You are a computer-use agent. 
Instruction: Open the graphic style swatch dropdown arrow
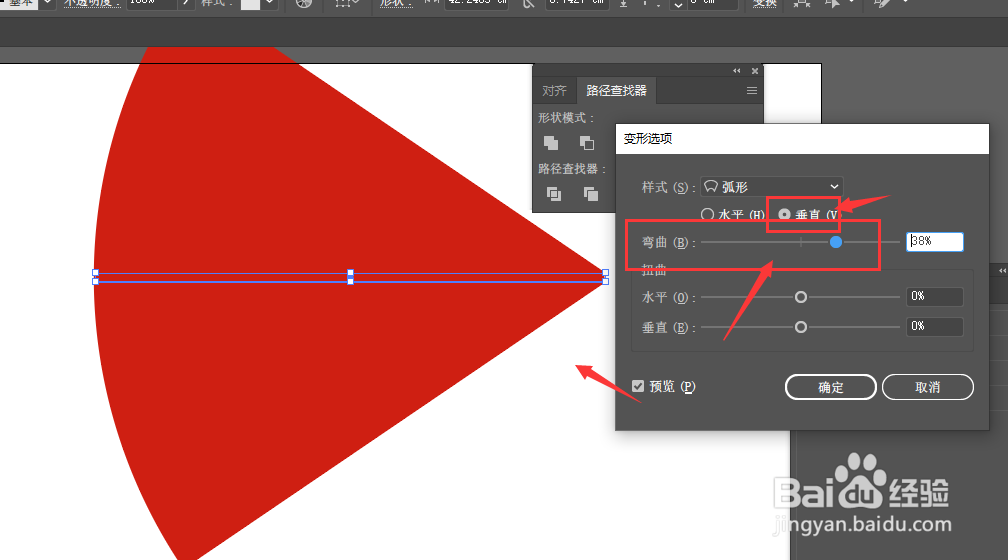(270, 3)
